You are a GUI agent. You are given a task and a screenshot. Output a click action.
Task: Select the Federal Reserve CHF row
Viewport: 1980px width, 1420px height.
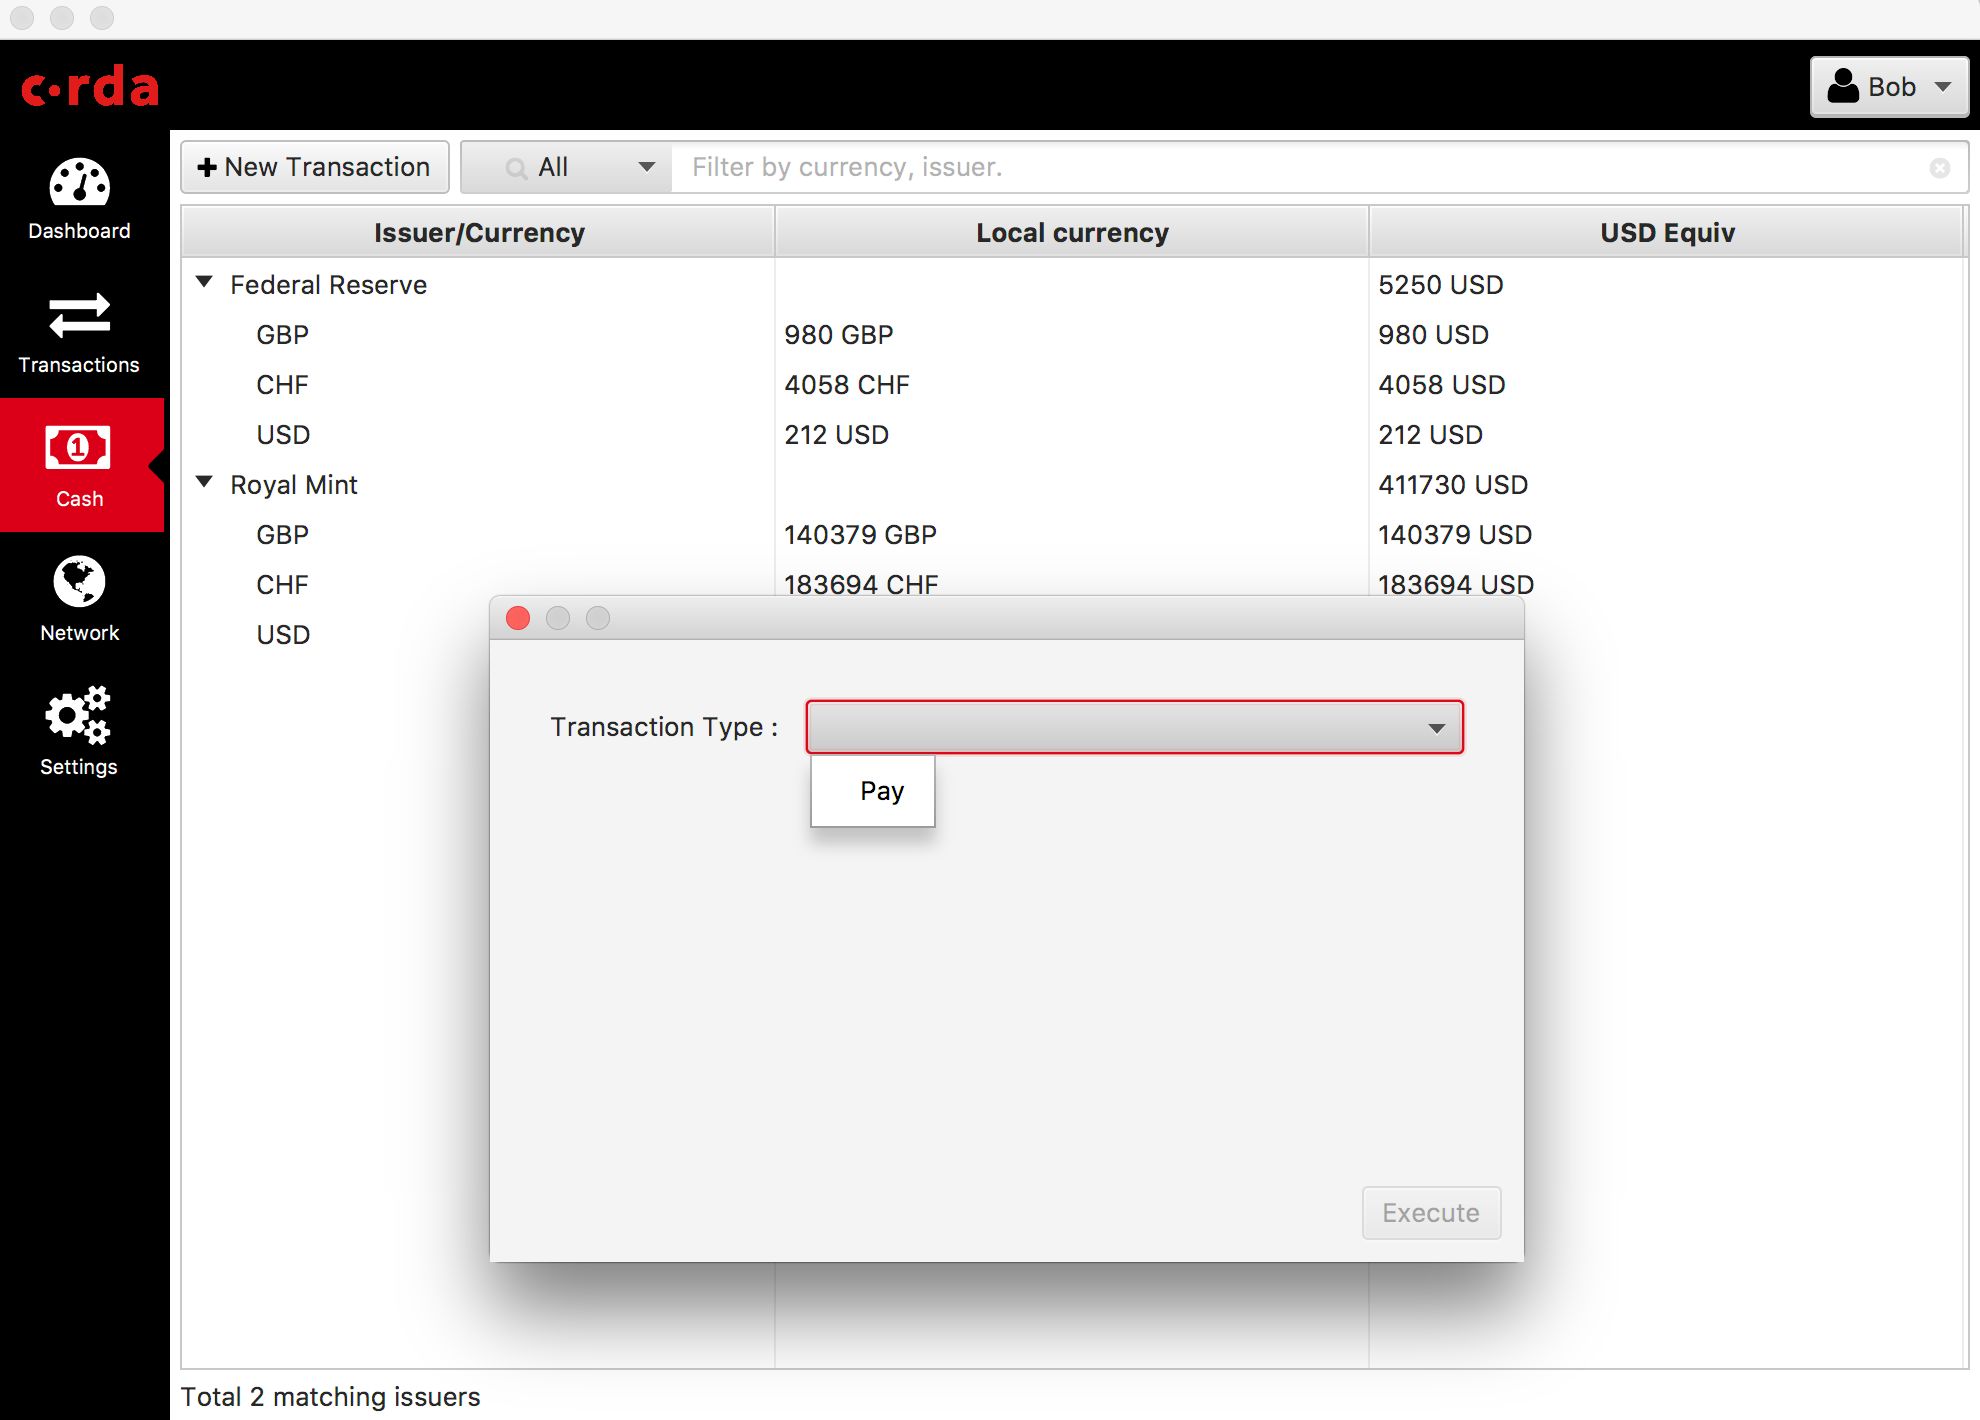[282, 385]
